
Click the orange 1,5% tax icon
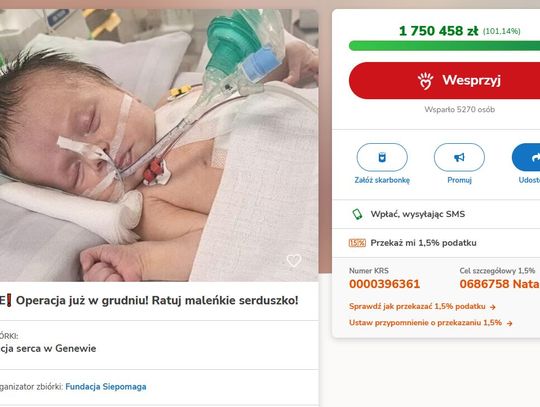pos(357,243)
